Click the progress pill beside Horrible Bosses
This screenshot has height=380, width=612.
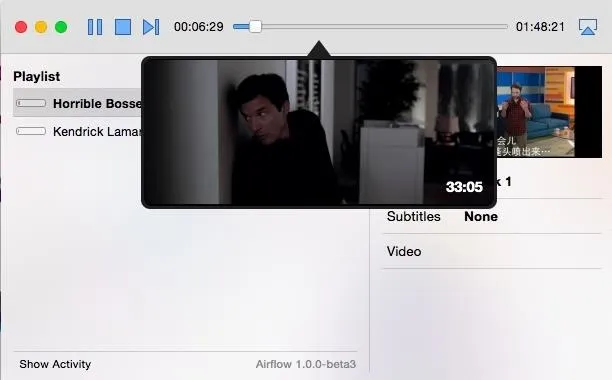pos(31,103)
